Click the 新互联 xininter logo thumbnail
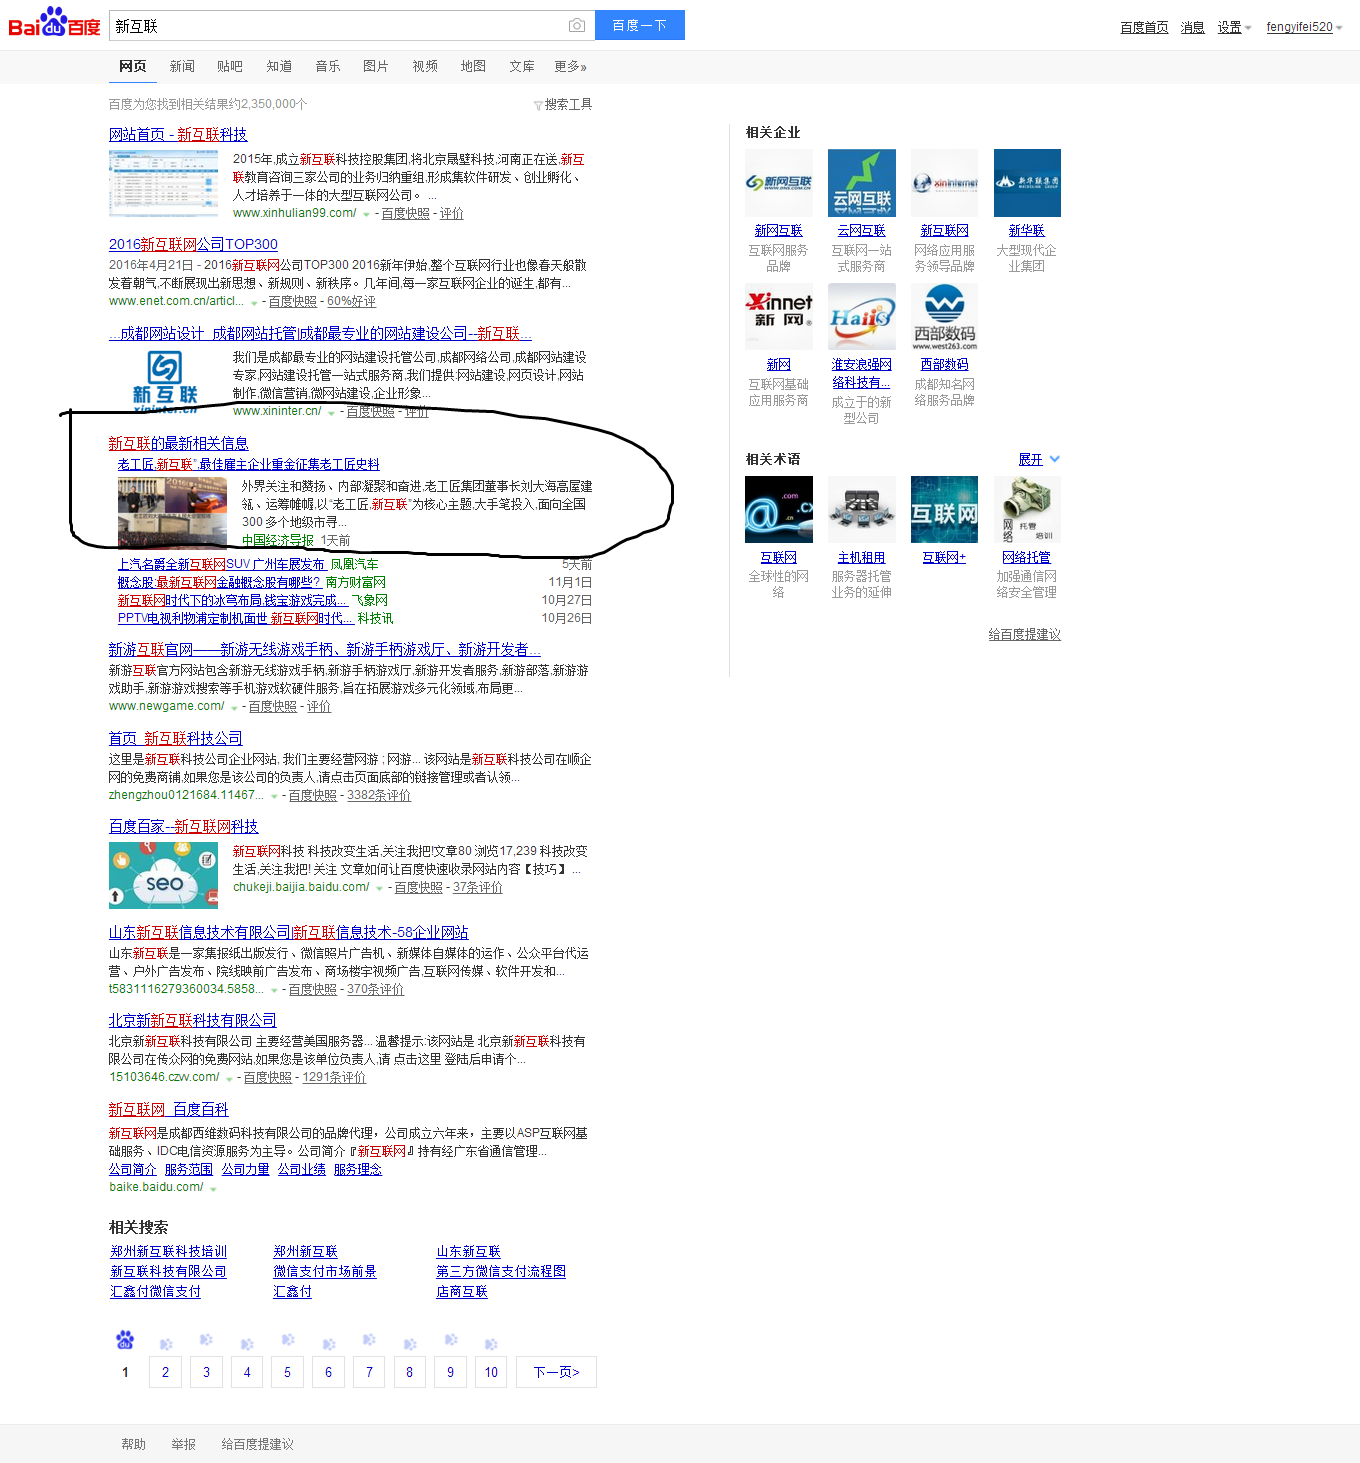Image resolution: width=1360 pixels, height=1463 pixels. pyautogui.click(x=163, y=381)
